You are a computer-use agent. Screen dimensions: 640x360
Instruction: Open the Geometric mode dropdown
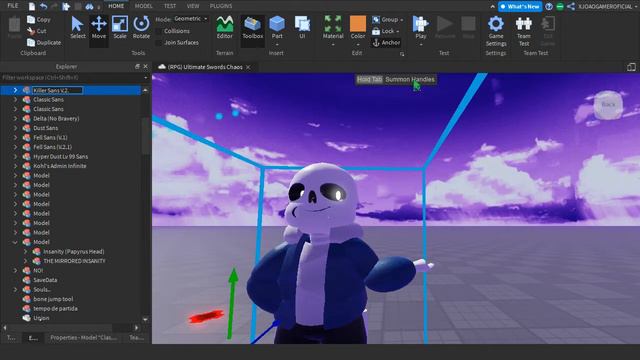pos(191,19)
